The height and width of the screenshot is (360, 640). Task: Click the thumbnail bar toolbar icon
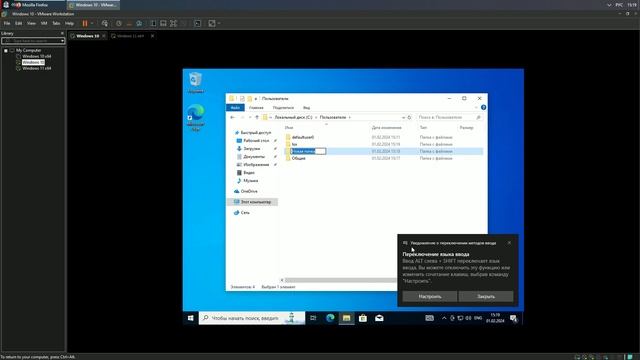tap(163, 24)
